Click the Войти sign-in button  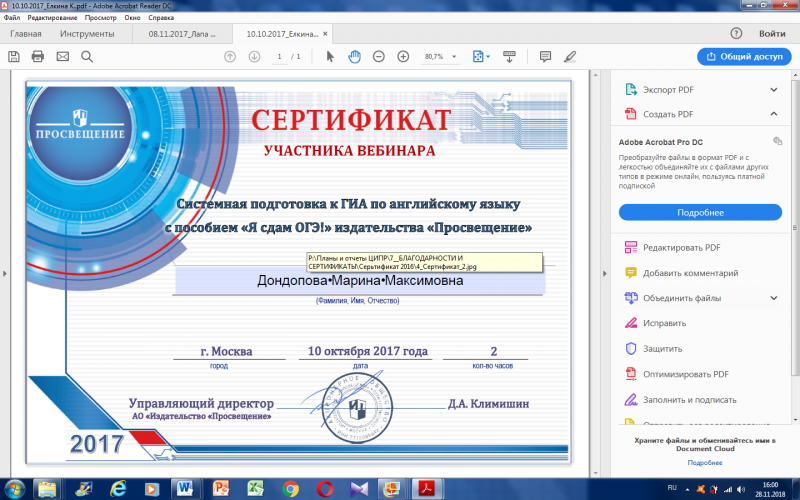[772, 34]
